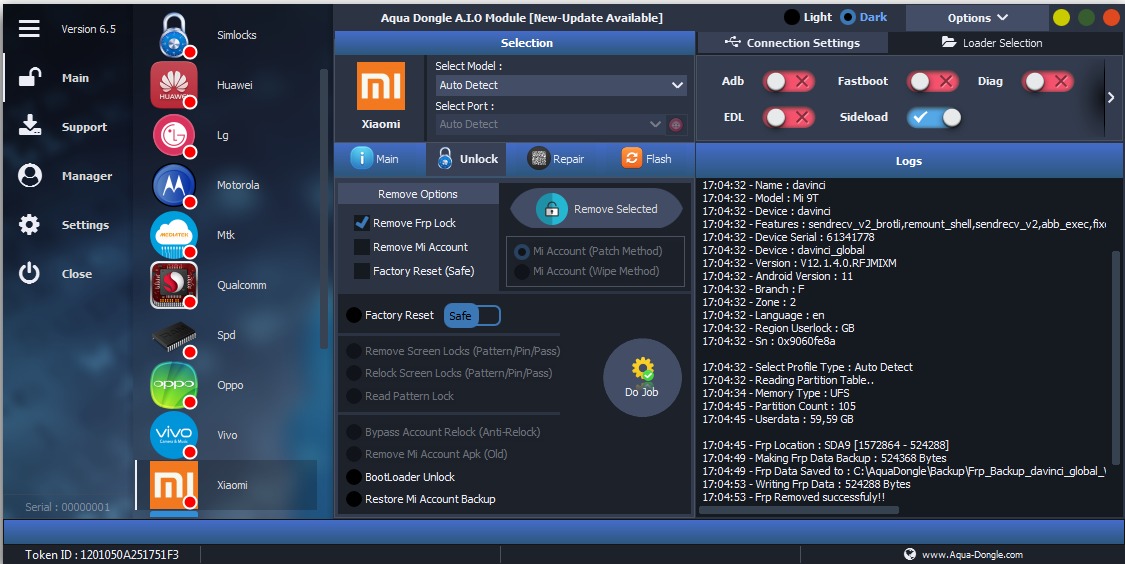
Task: Open the Connection Settings tab
Action: (792, 43)
